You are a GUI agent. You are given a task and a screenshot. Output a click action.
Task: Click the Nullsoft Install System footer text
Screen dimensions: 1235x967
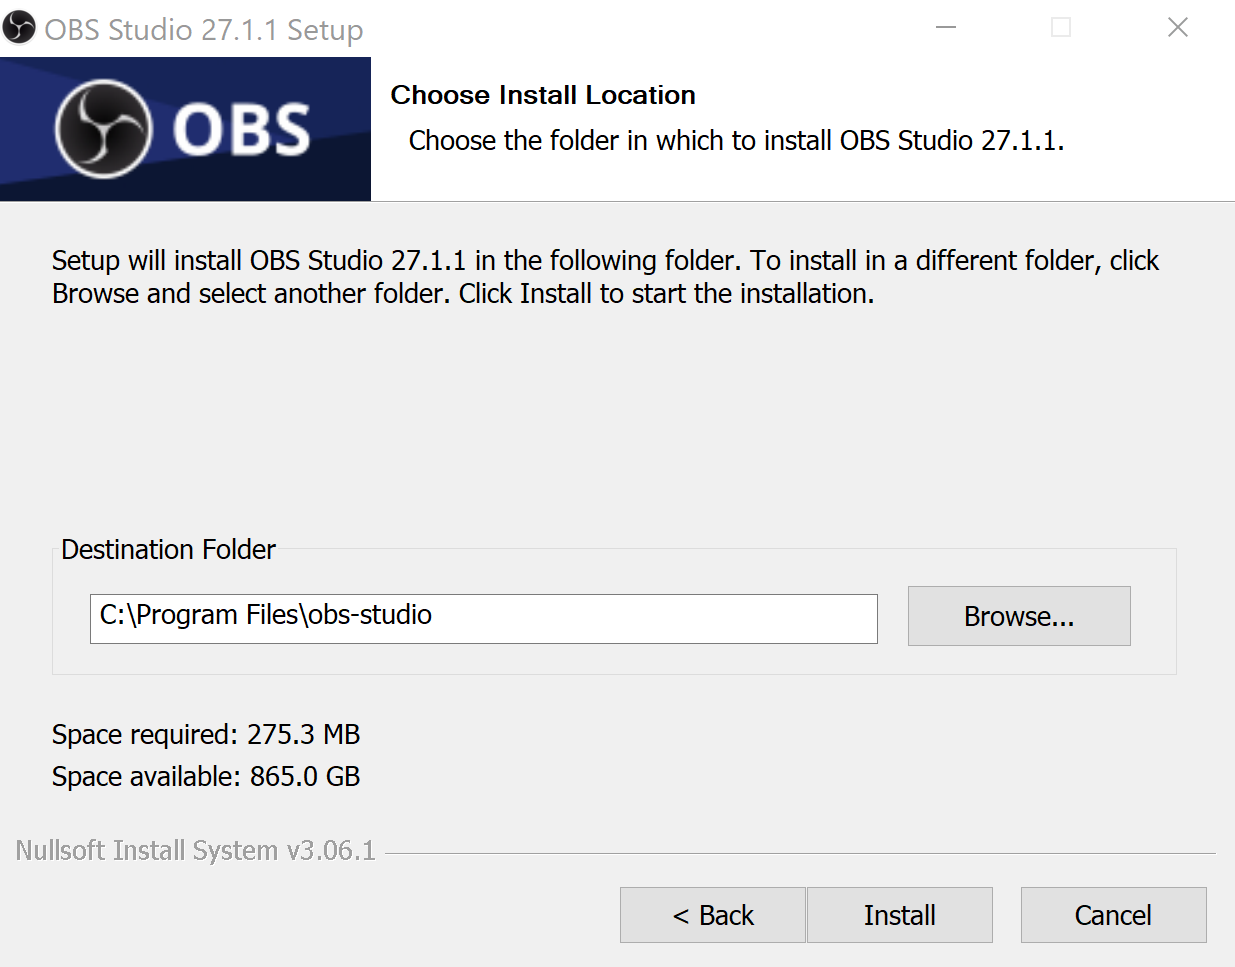pyautogui.click(x=194, y=850)
